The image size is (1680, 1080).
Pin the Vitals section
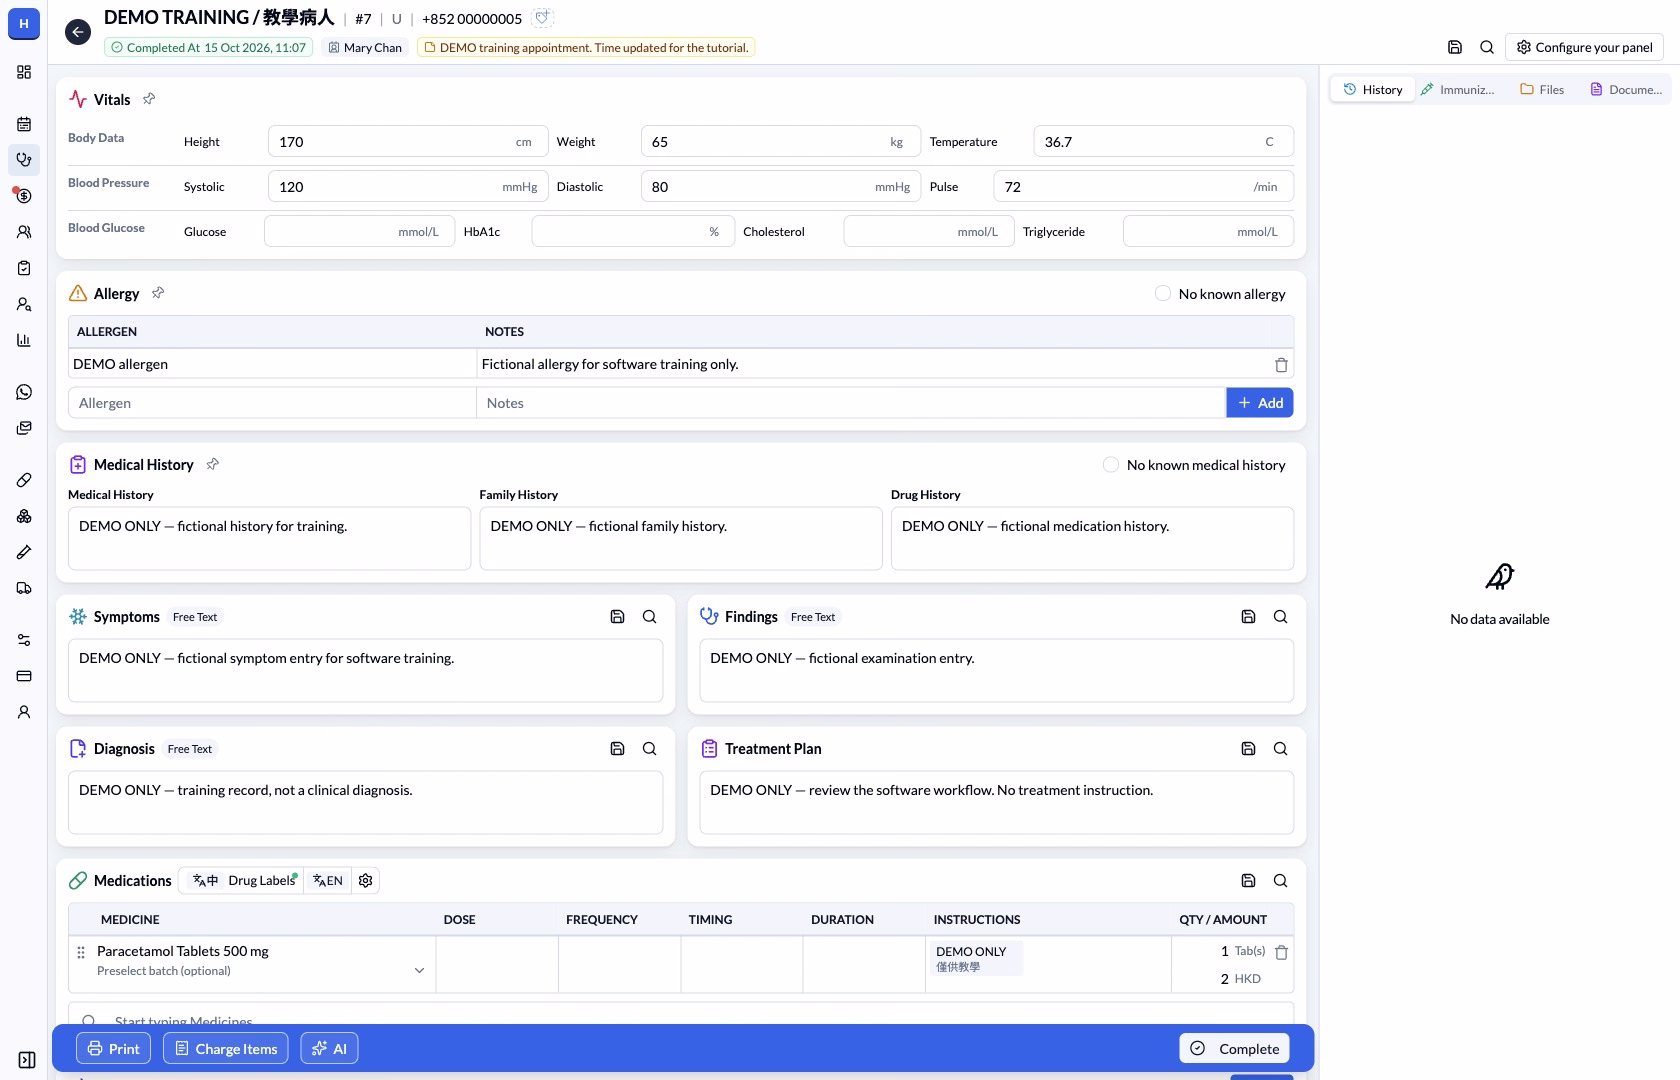coord(149,99)
